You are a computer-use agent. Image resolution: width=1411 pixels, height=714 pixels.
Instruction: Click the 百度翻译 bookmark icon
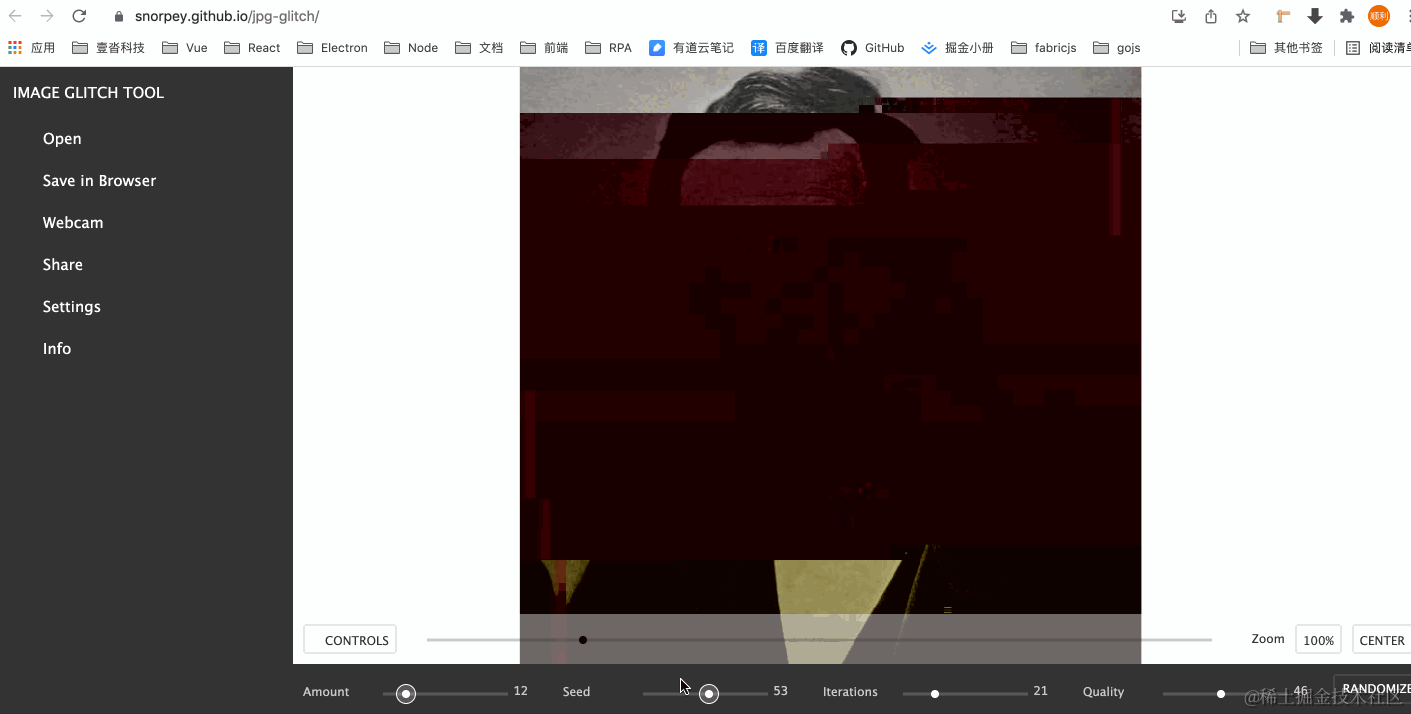click(759, 47)
